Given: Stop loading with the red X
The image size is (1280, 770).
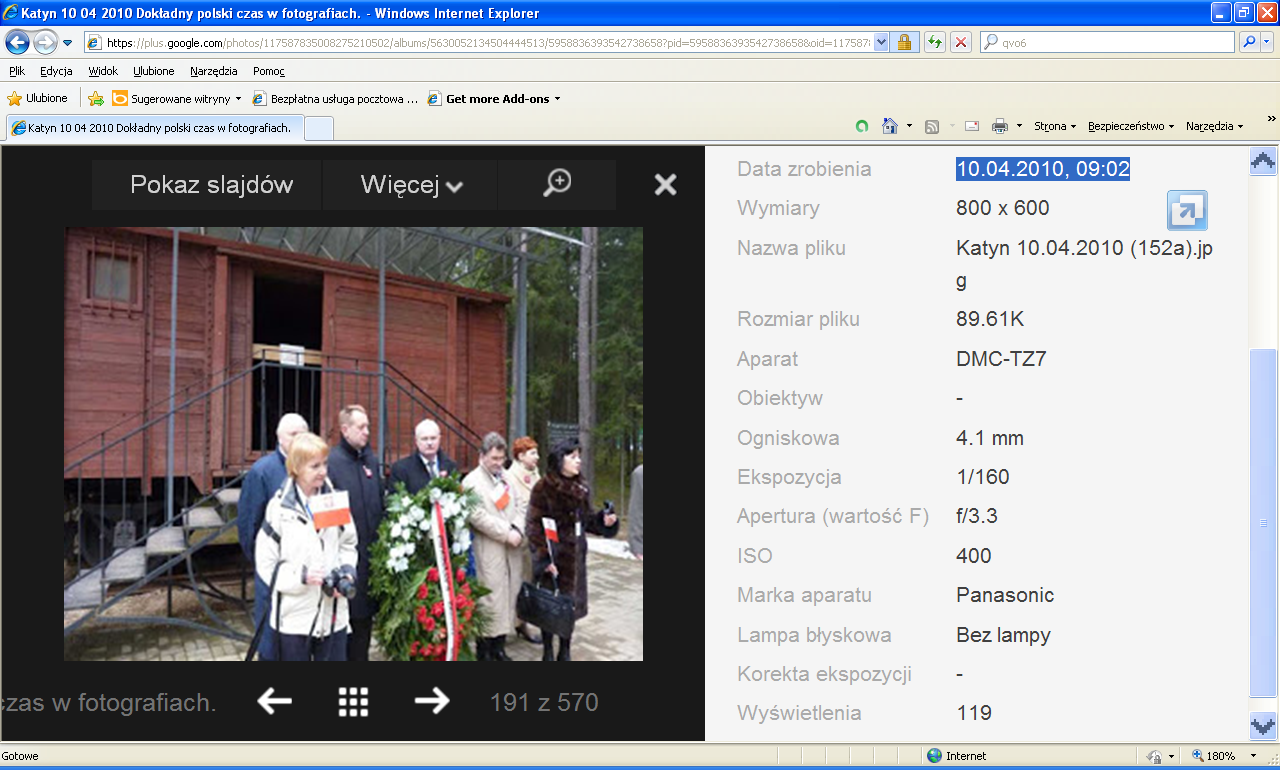Looking at the screenshot, I should pyautogui.click(x=960, y=42).
